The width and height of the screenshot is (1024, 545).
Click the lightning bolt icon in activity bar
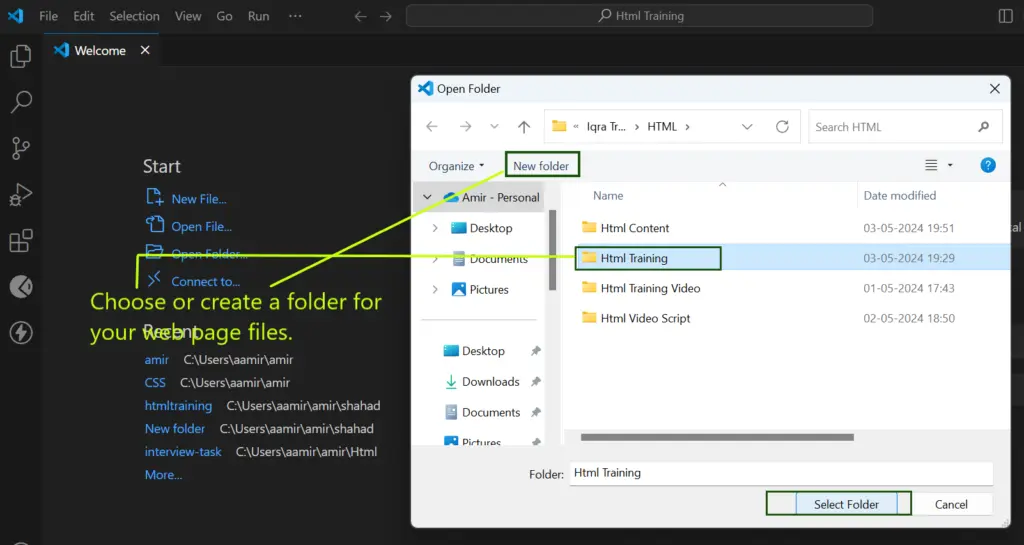pyautogui.click(x=21, y=333)
